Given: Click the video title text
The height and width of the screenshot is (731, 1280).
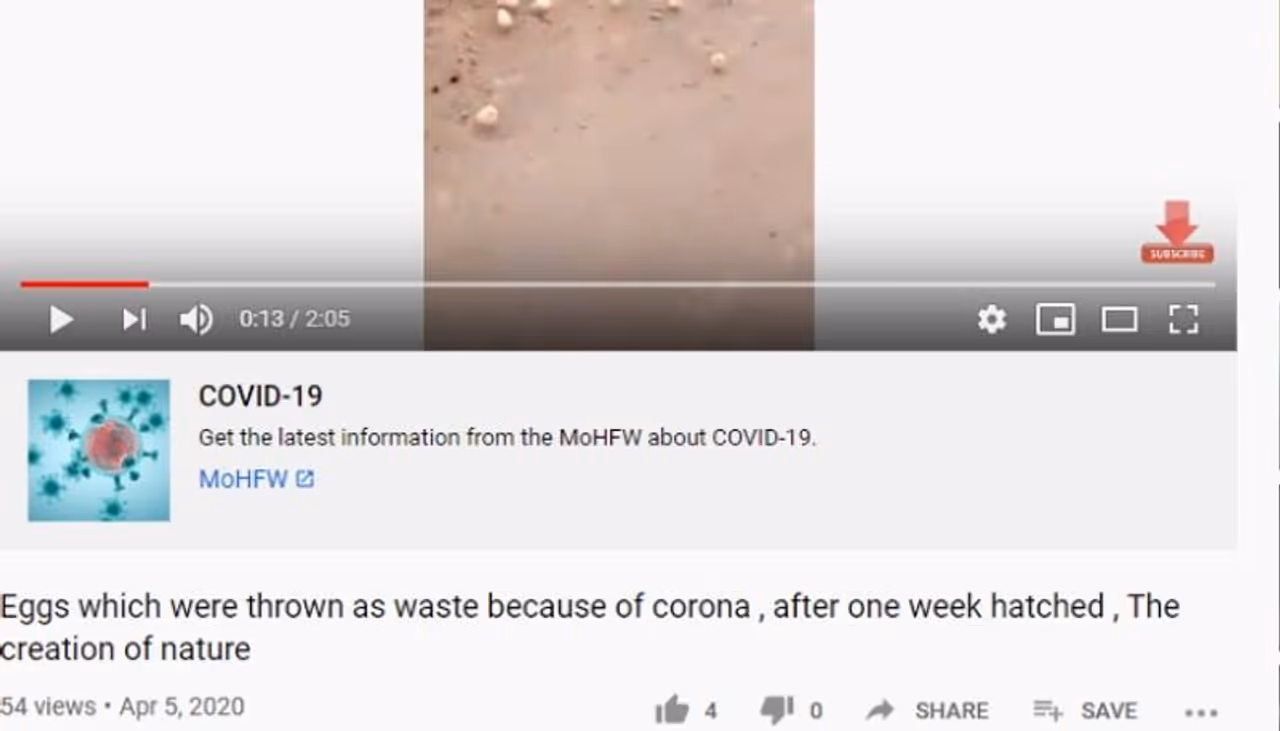Looking at the screenshot, I should (x=590, y=627).
